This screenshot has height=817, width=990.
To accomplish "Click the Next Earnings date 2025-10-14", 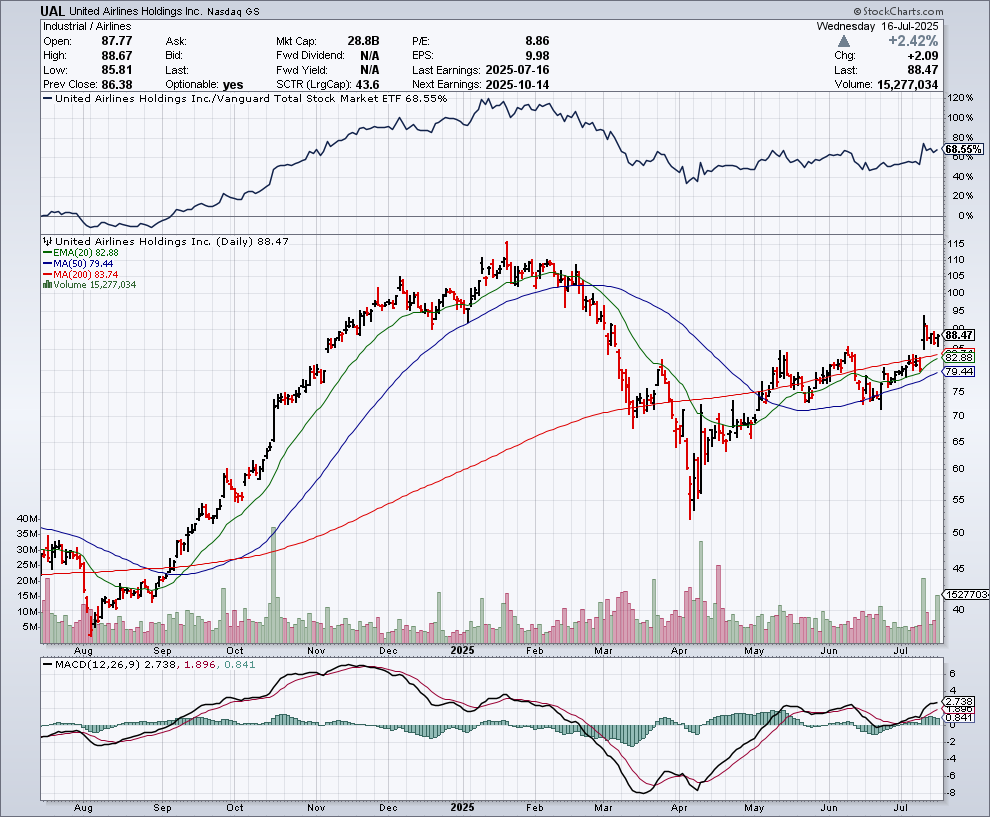I will pyautogui.click(x=517, y=85).
